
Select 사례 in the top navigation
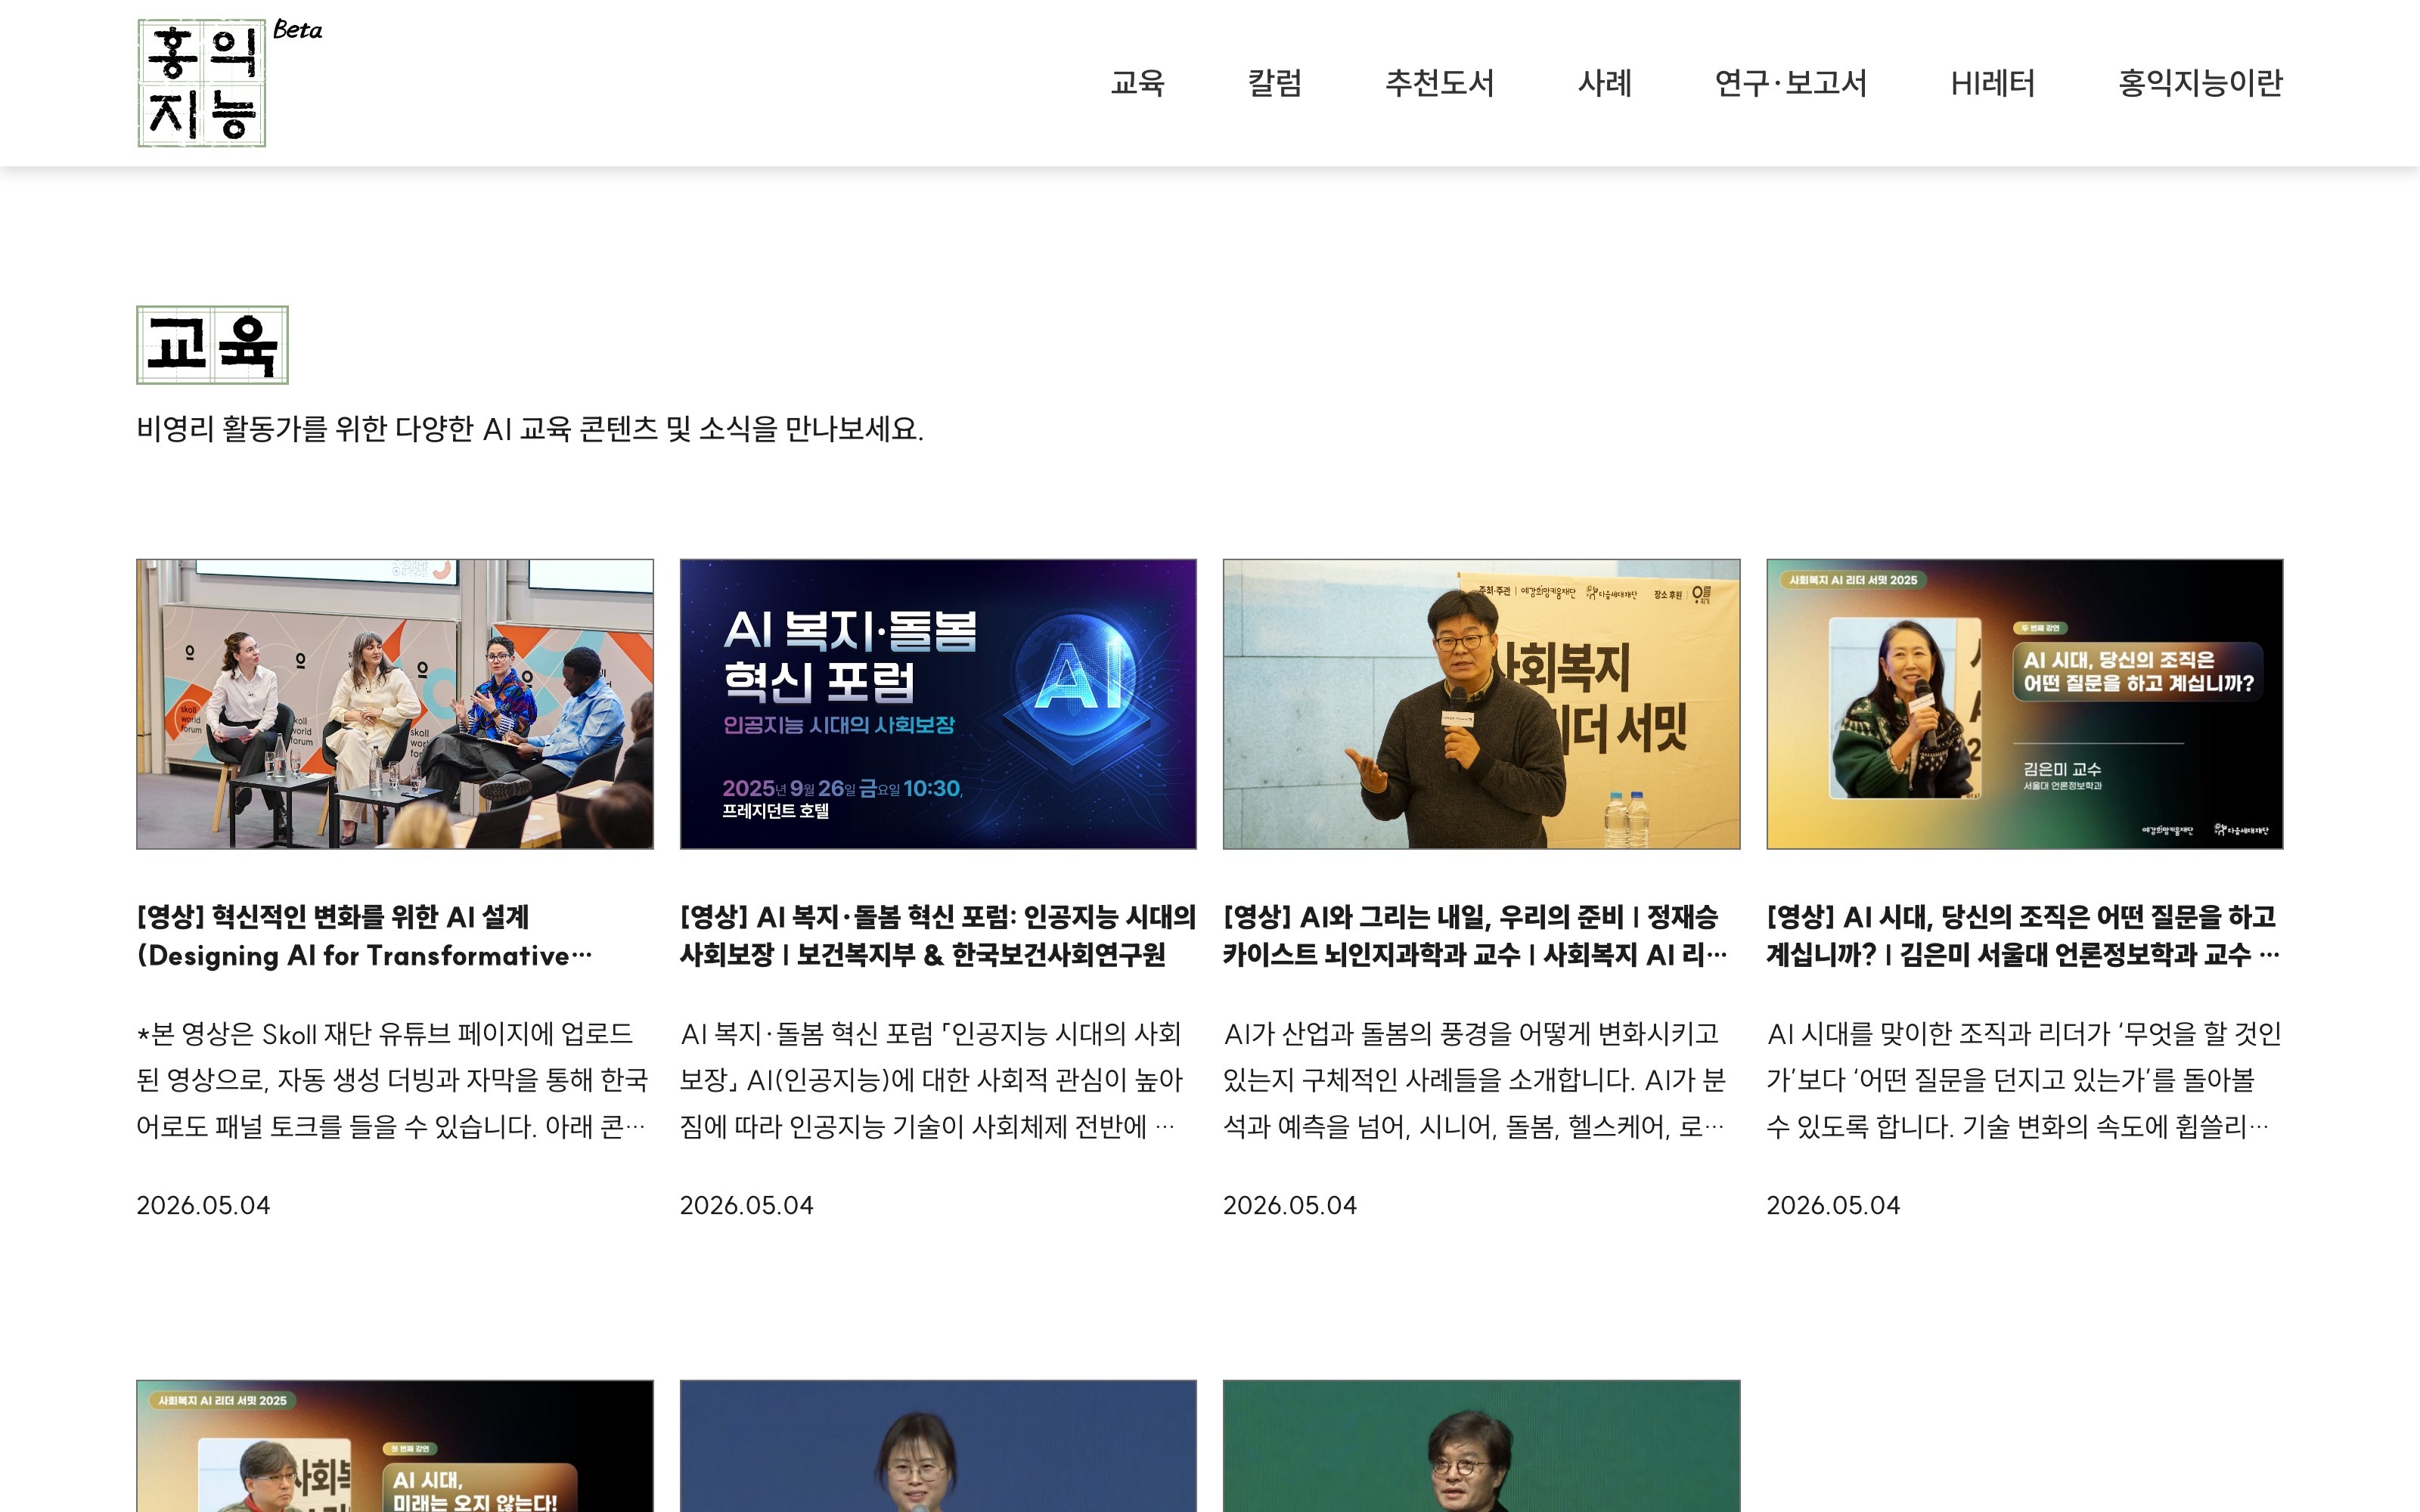1604,83
